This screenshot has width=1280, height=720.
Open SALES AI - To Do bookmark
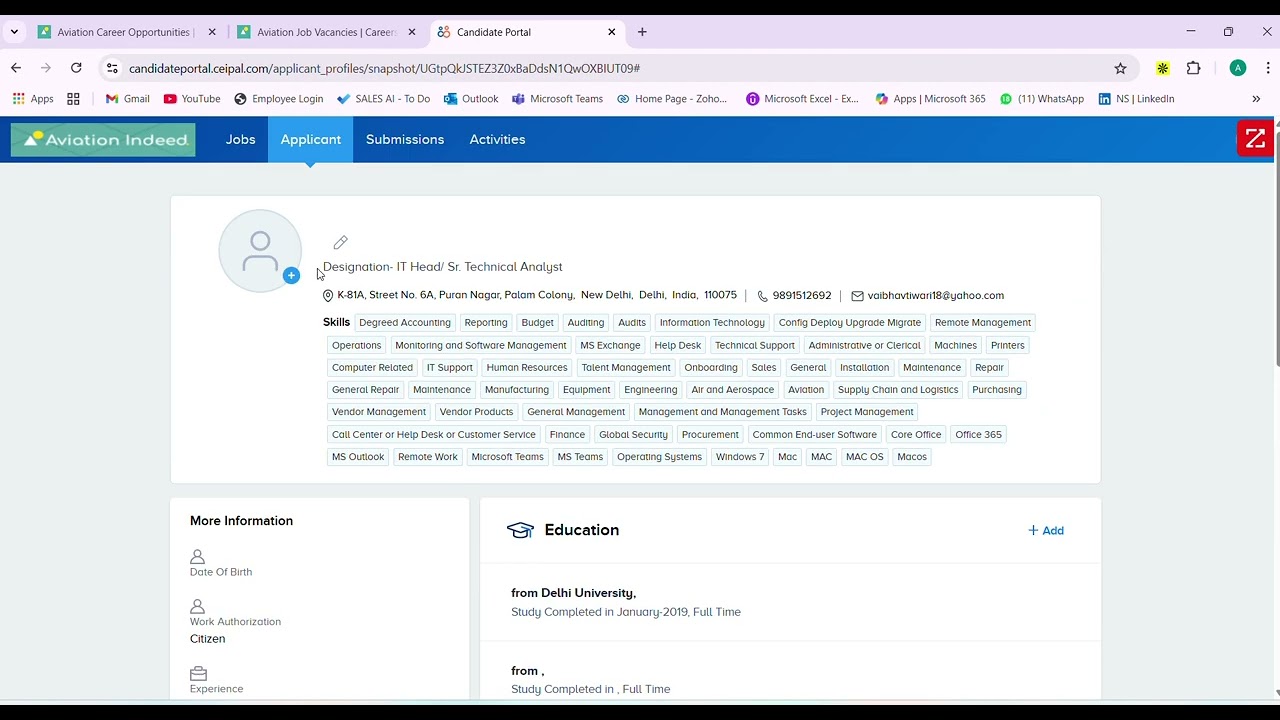pos(384,99)
